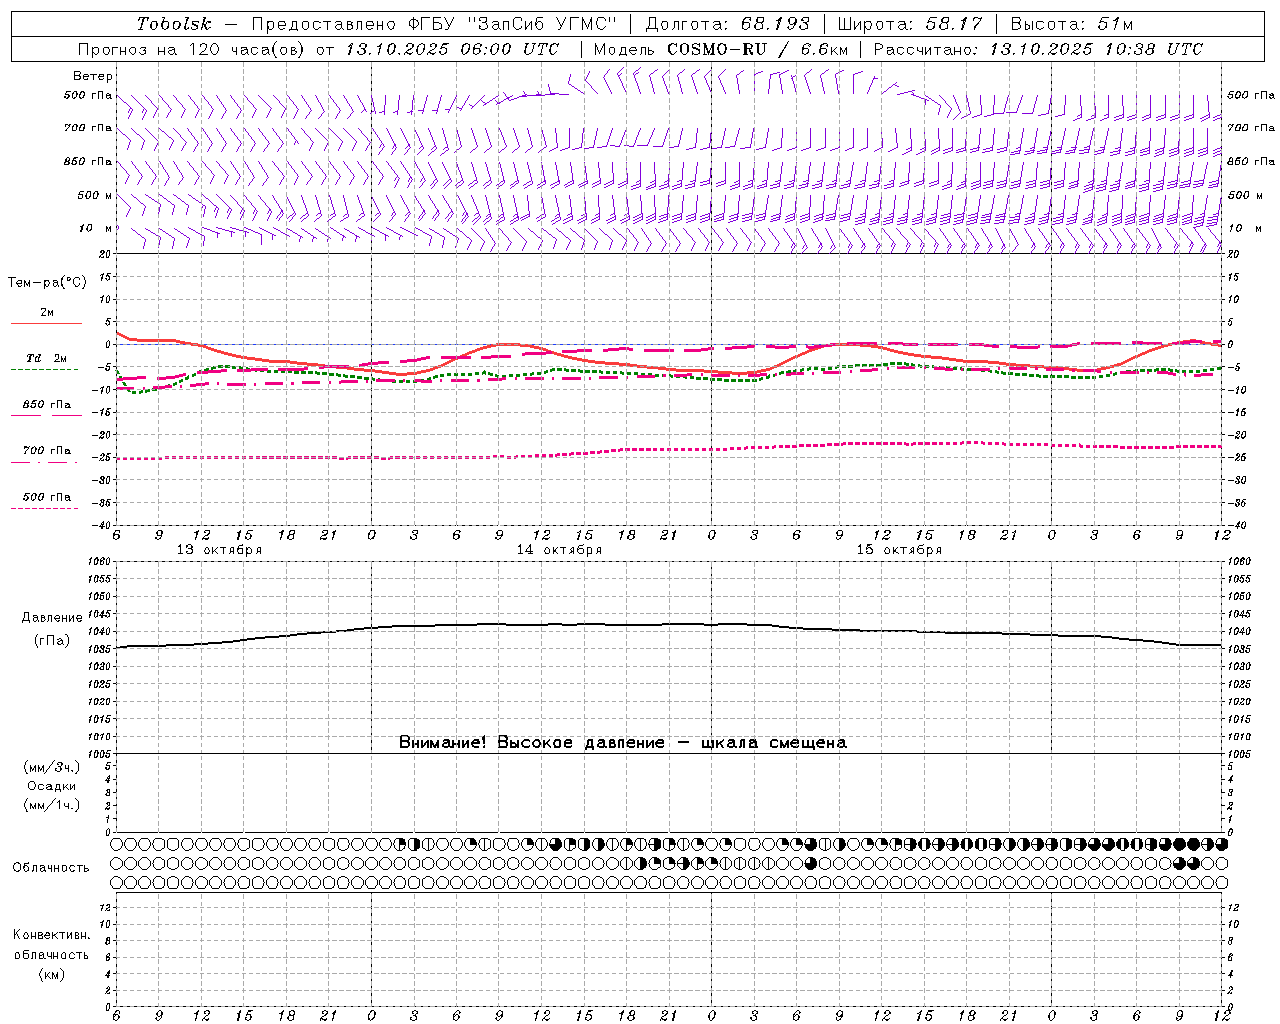Click the 15 октября date label
The height and width of the screenshot is (1024, 1280).
[899, 550]
